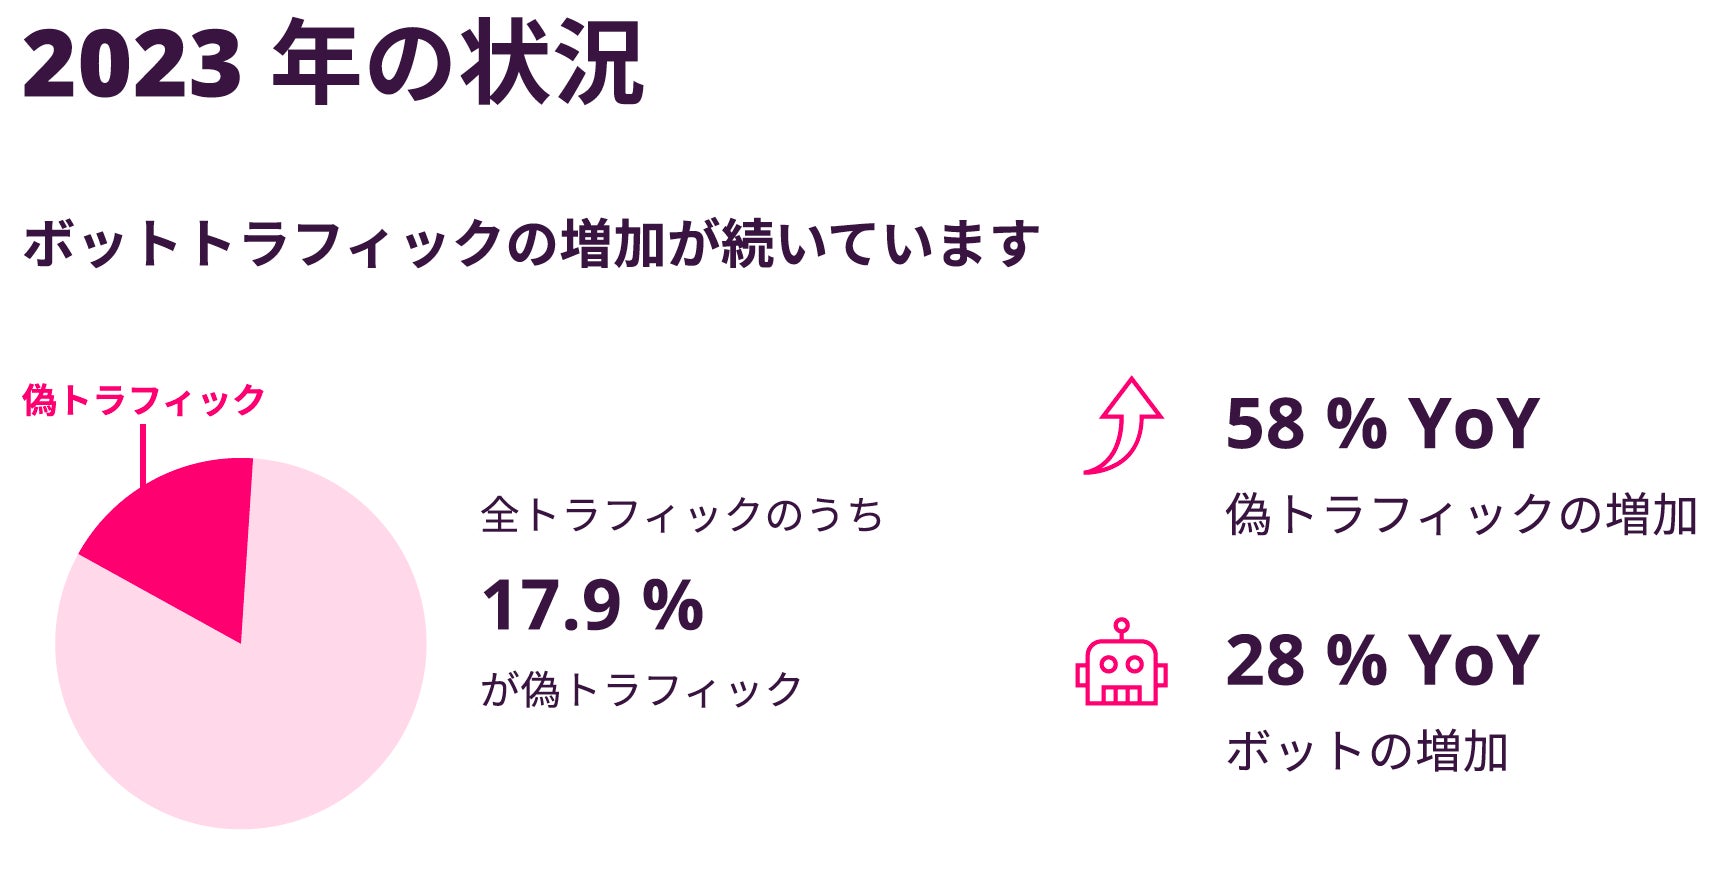Click the pink robot icon
1724x892 pixels.
[1121, 670]
